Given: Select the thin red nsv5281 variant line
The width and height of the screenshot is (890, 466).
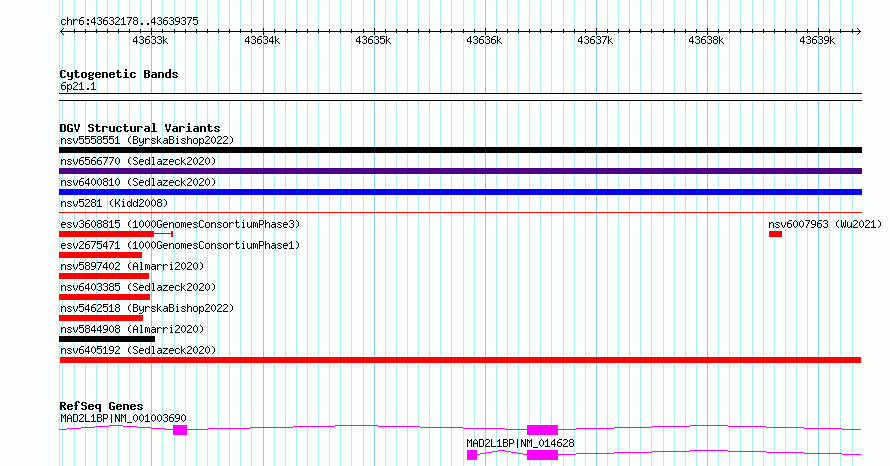Looking at the screenshot, I should click(460, 213).
